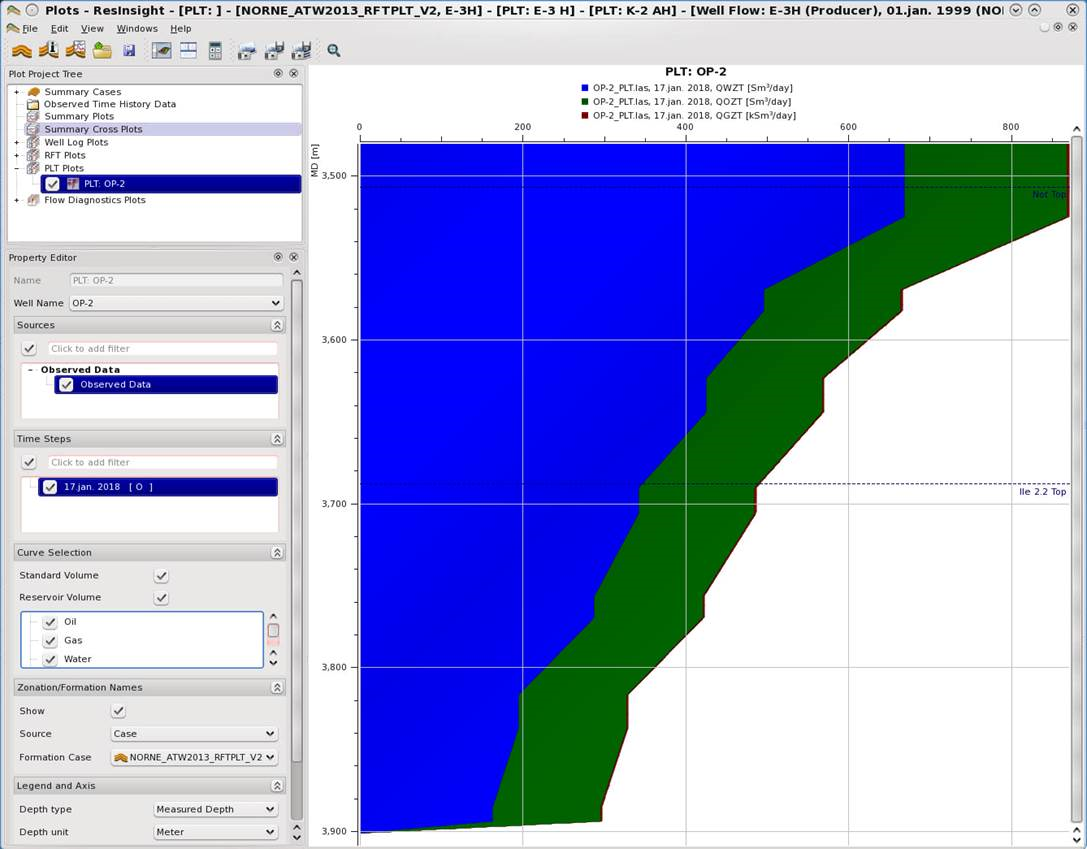Save the project with the save icon
The width and height of the screenshot is (1087, 849).
click(x=130, y=49)
